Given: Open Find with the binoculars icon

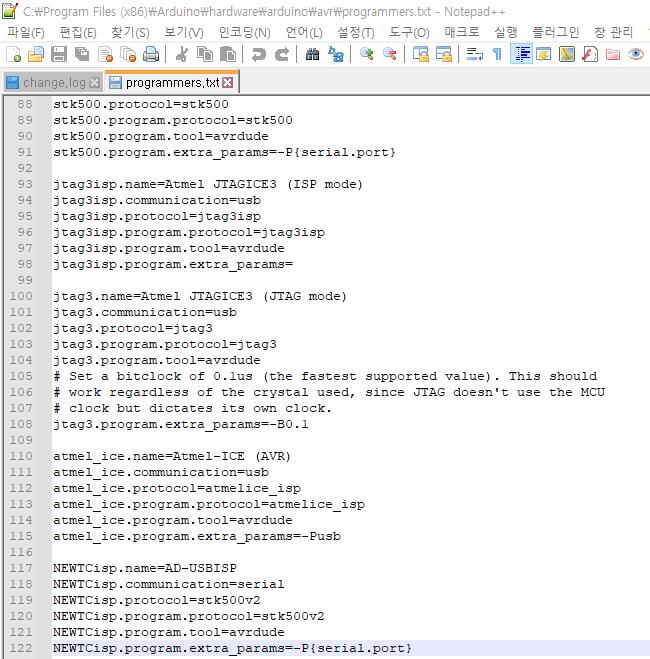Looking at the screenshot, I should (312, 54).
